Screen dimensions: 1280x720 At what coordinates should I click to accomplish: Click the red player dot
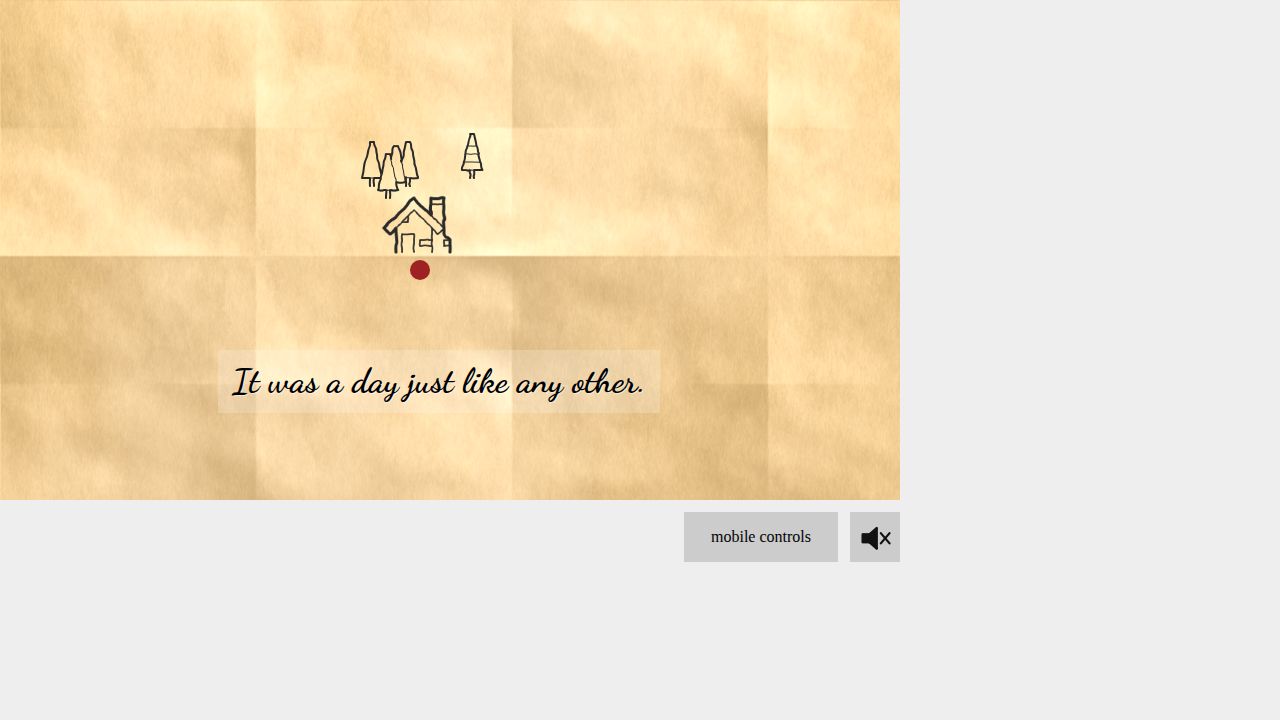420,270
